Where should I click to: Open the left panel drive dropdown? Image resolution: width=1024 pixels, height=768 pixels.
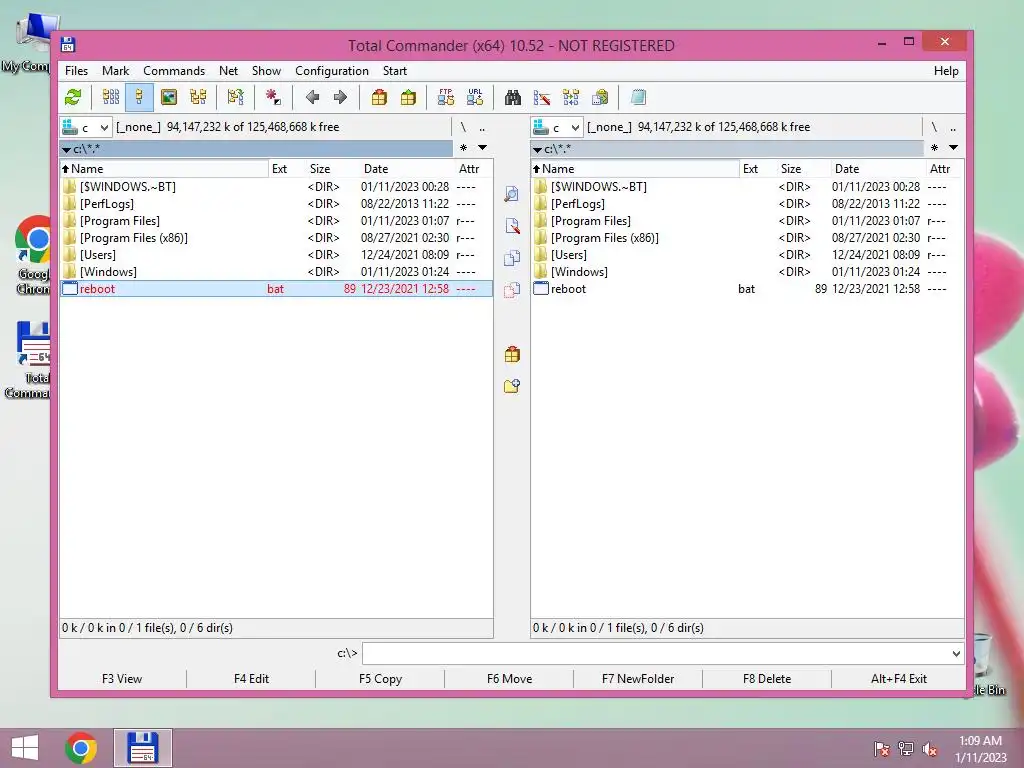pos(86,127)
